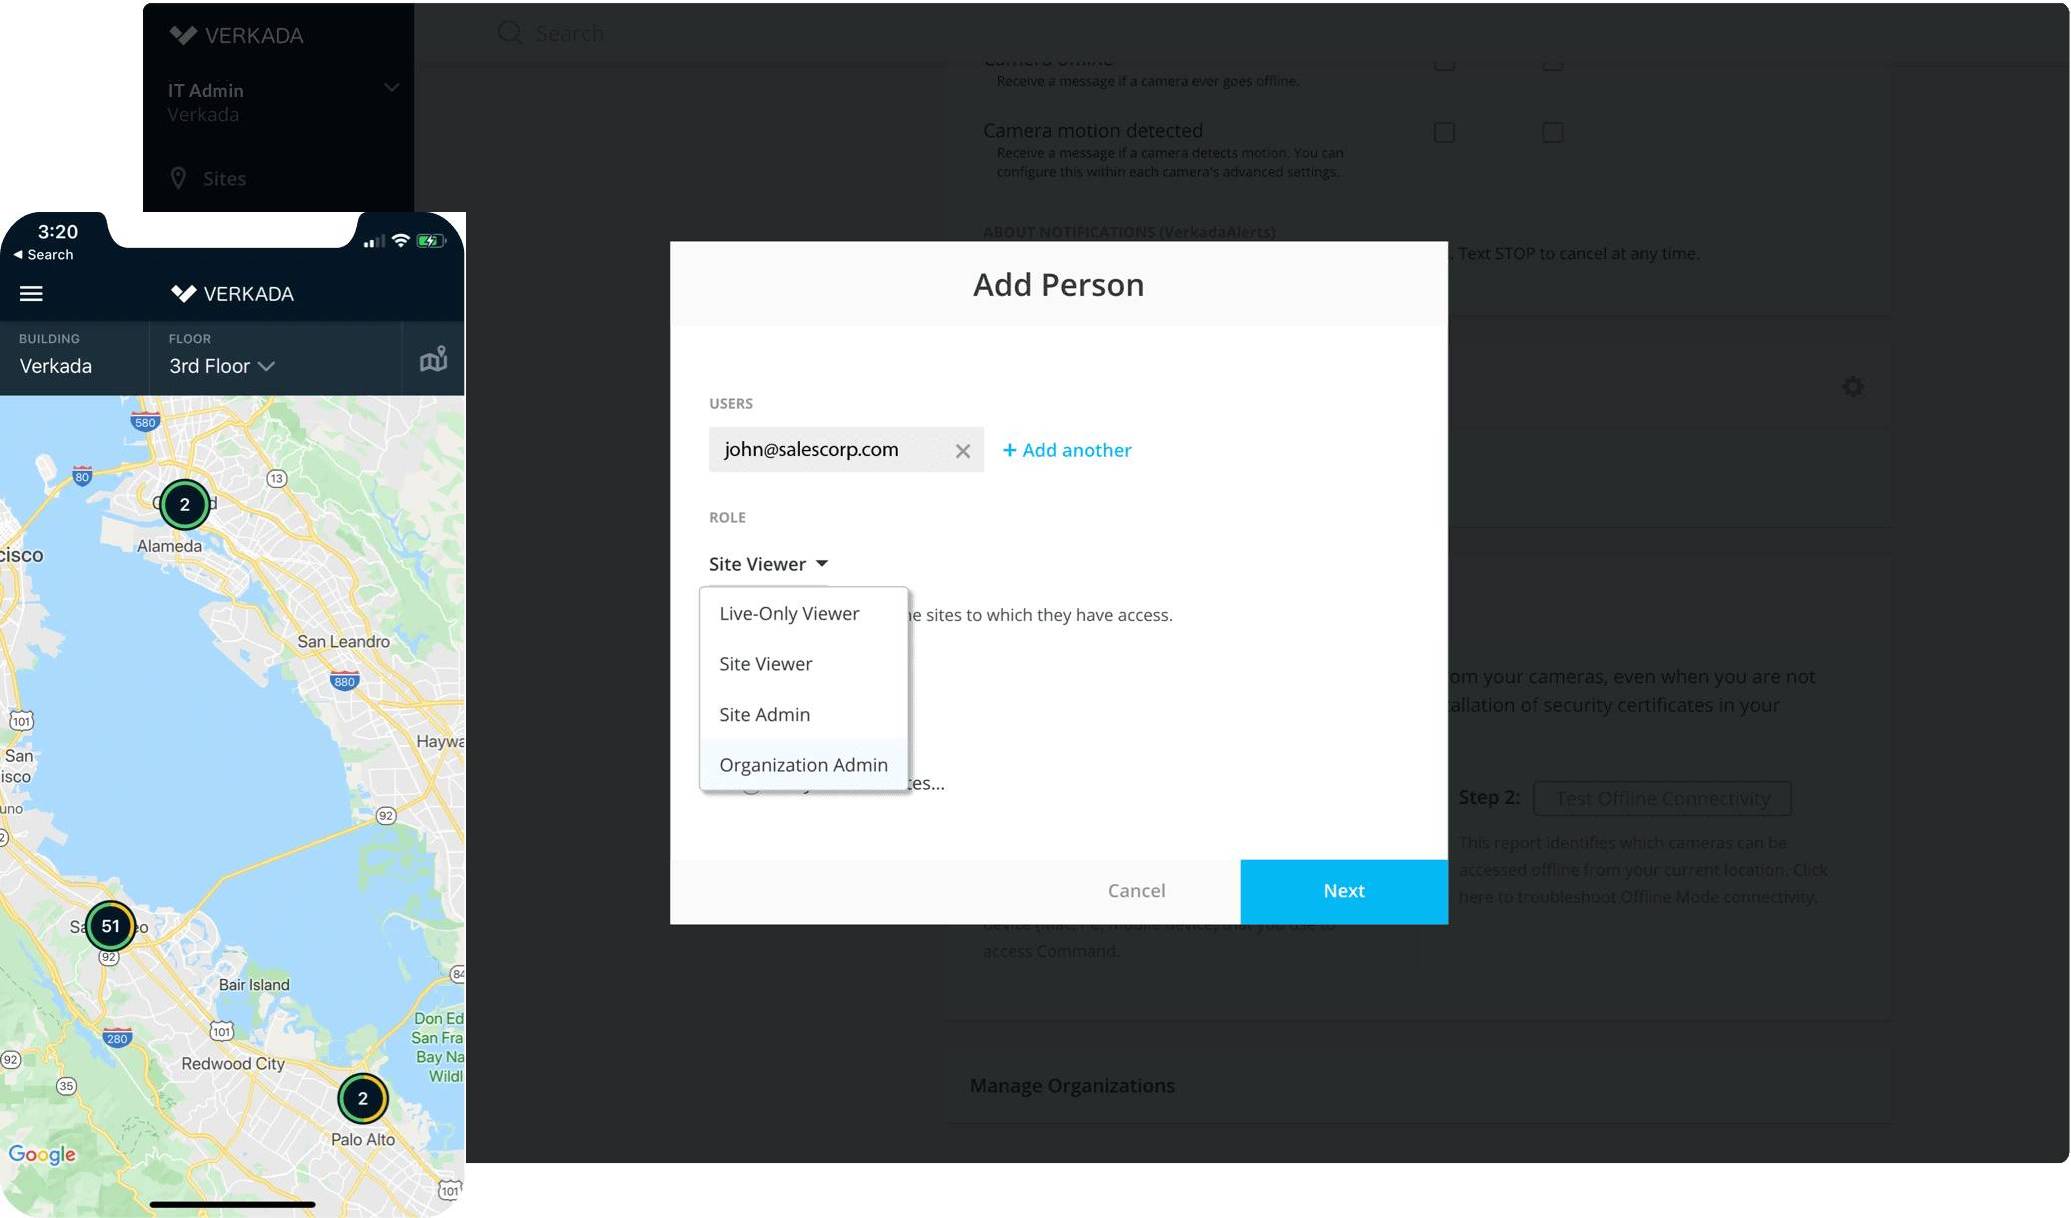Tap the Palo Alto cluster marker with 2
2071x1218 pixels.
362,1098
